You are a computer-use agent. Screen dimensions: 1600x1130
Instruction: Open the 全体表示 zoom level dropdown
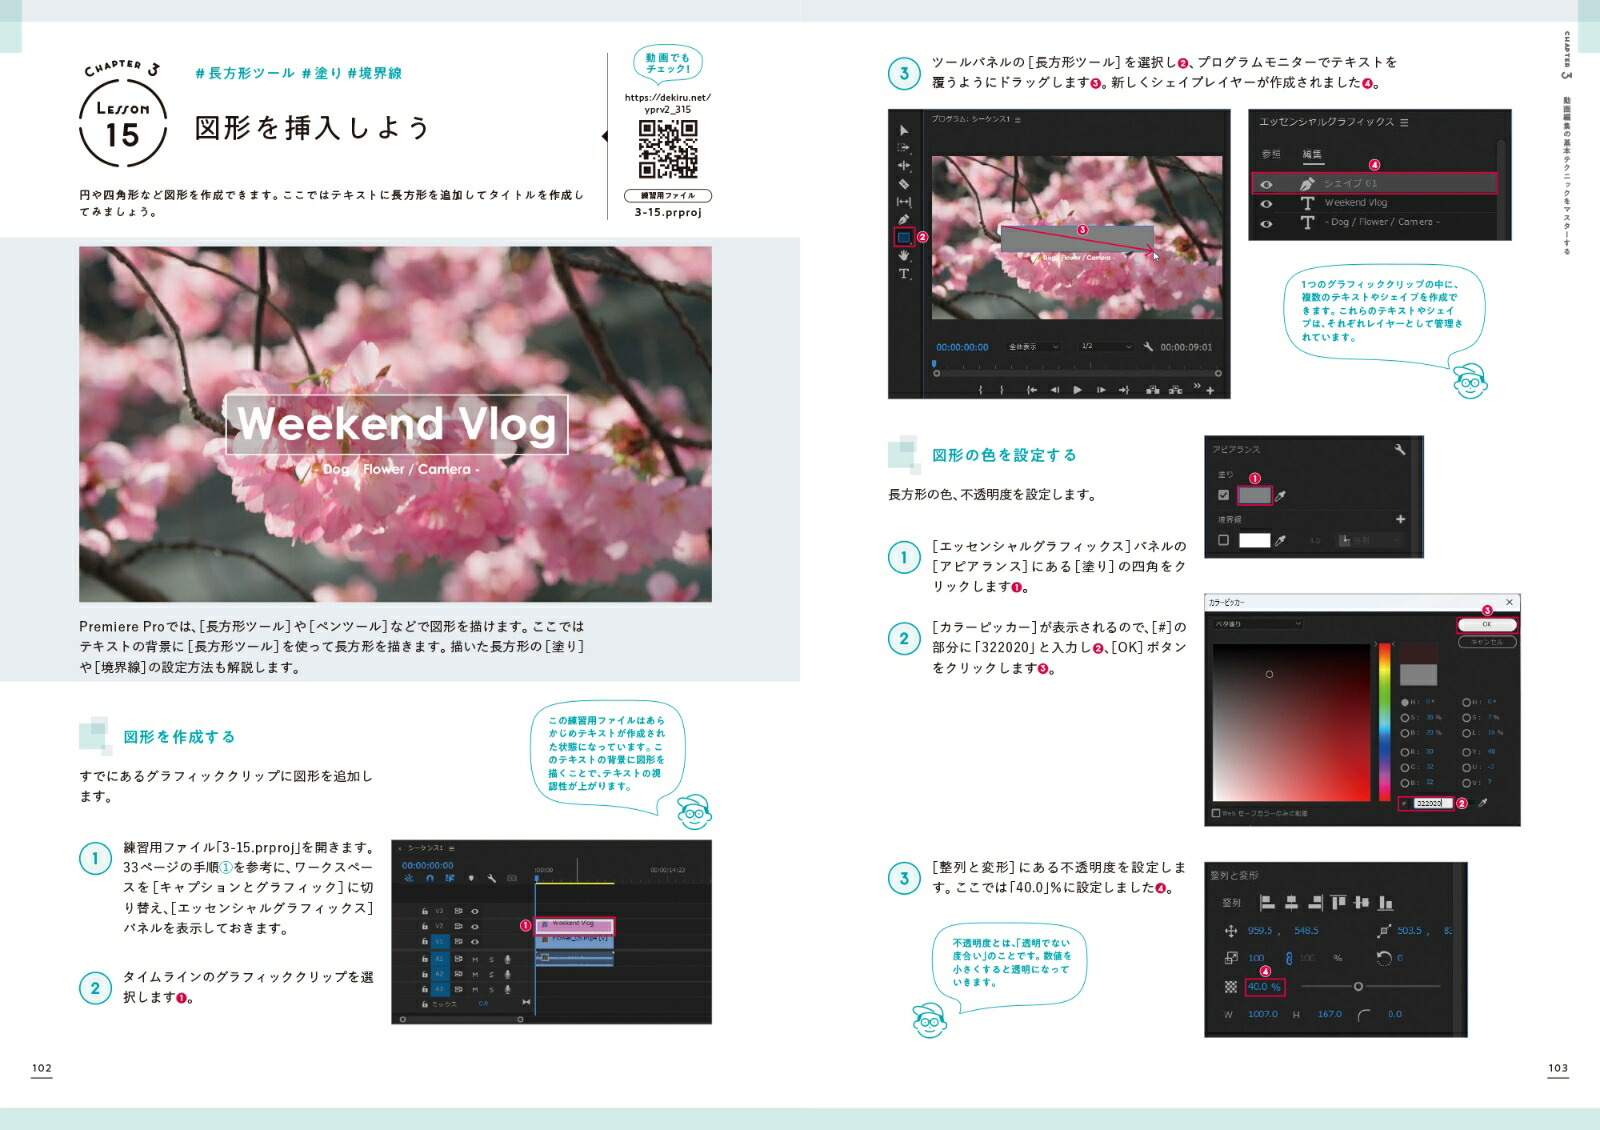point(1033,347)
